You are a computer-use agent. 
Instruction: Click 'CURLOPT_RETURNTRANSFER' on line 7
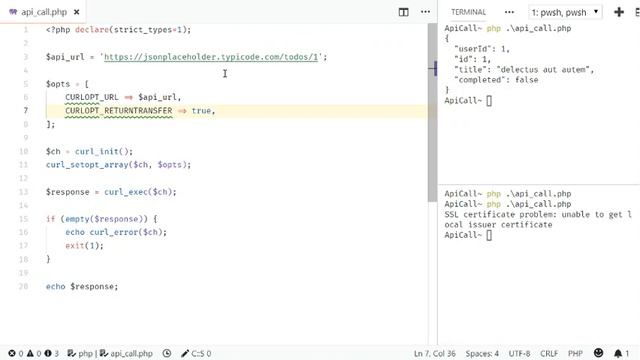119,111
